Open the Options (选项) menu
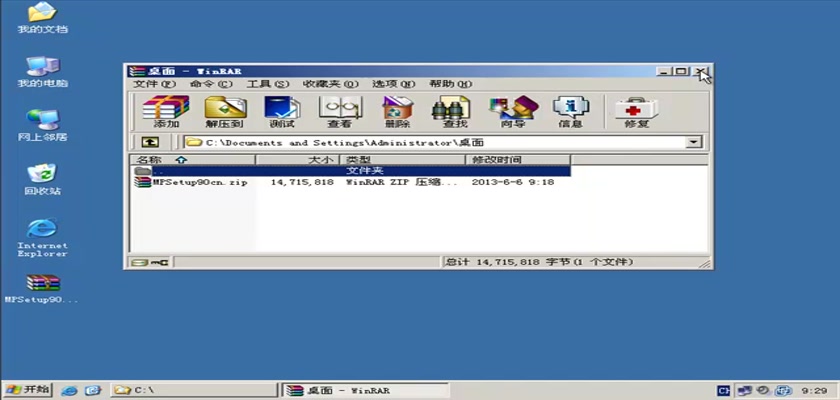840x400 pixels. point(394,84)
